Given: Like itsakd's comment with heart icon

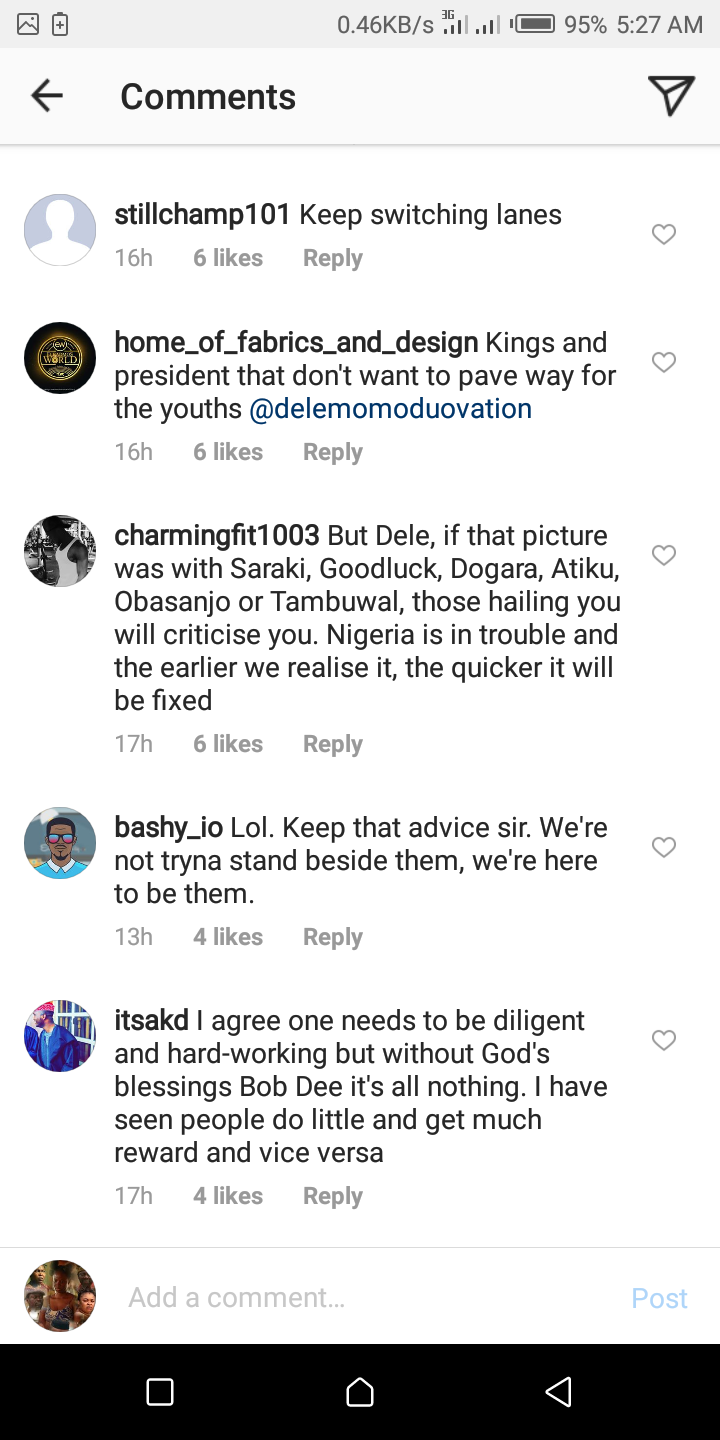Looking at the screenshot, I should tap(664, 1041).
